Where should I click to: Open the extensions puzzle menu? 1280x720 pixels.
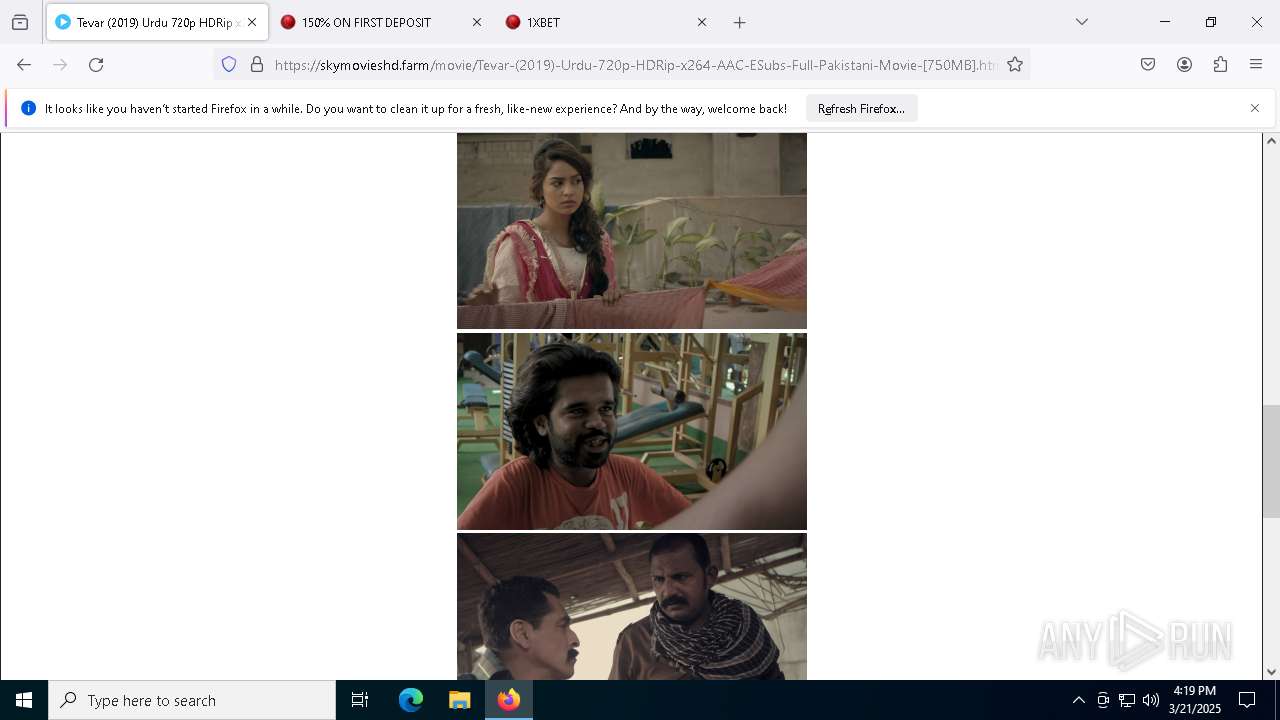1220,65
